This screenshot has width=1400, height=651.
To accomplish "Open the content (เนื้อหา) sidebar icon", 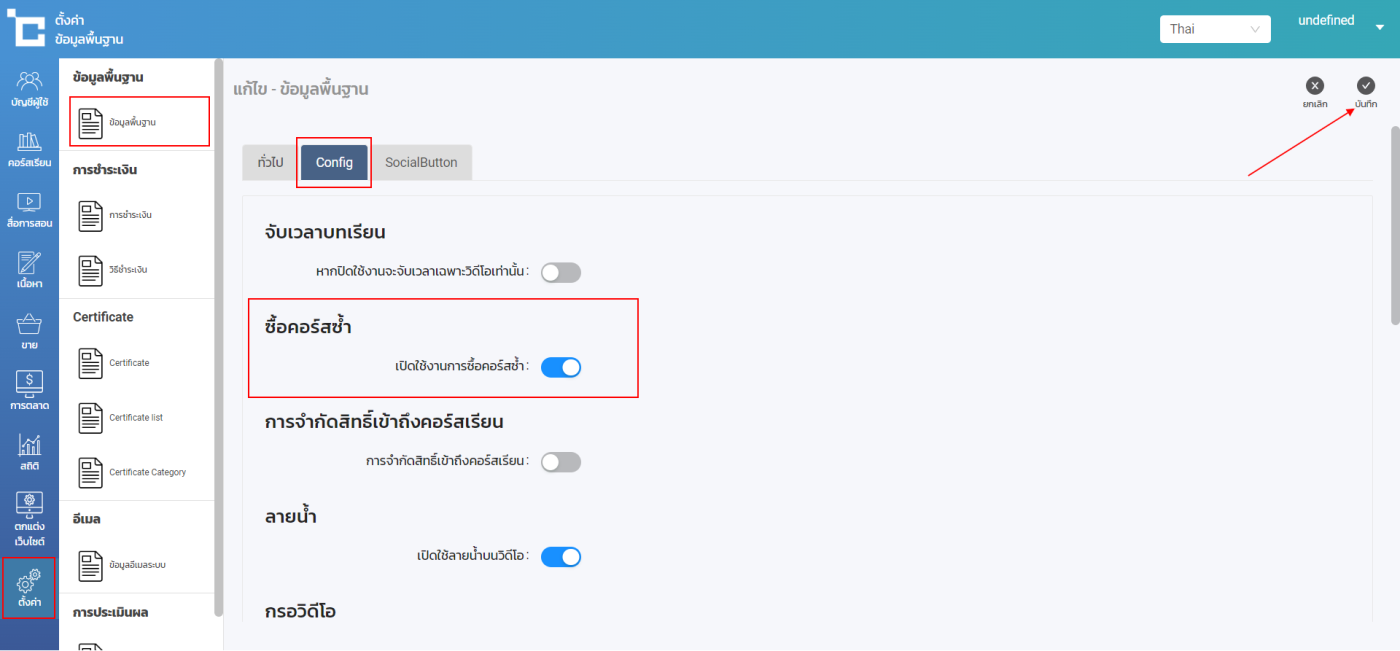I will (x=29, y=270).
